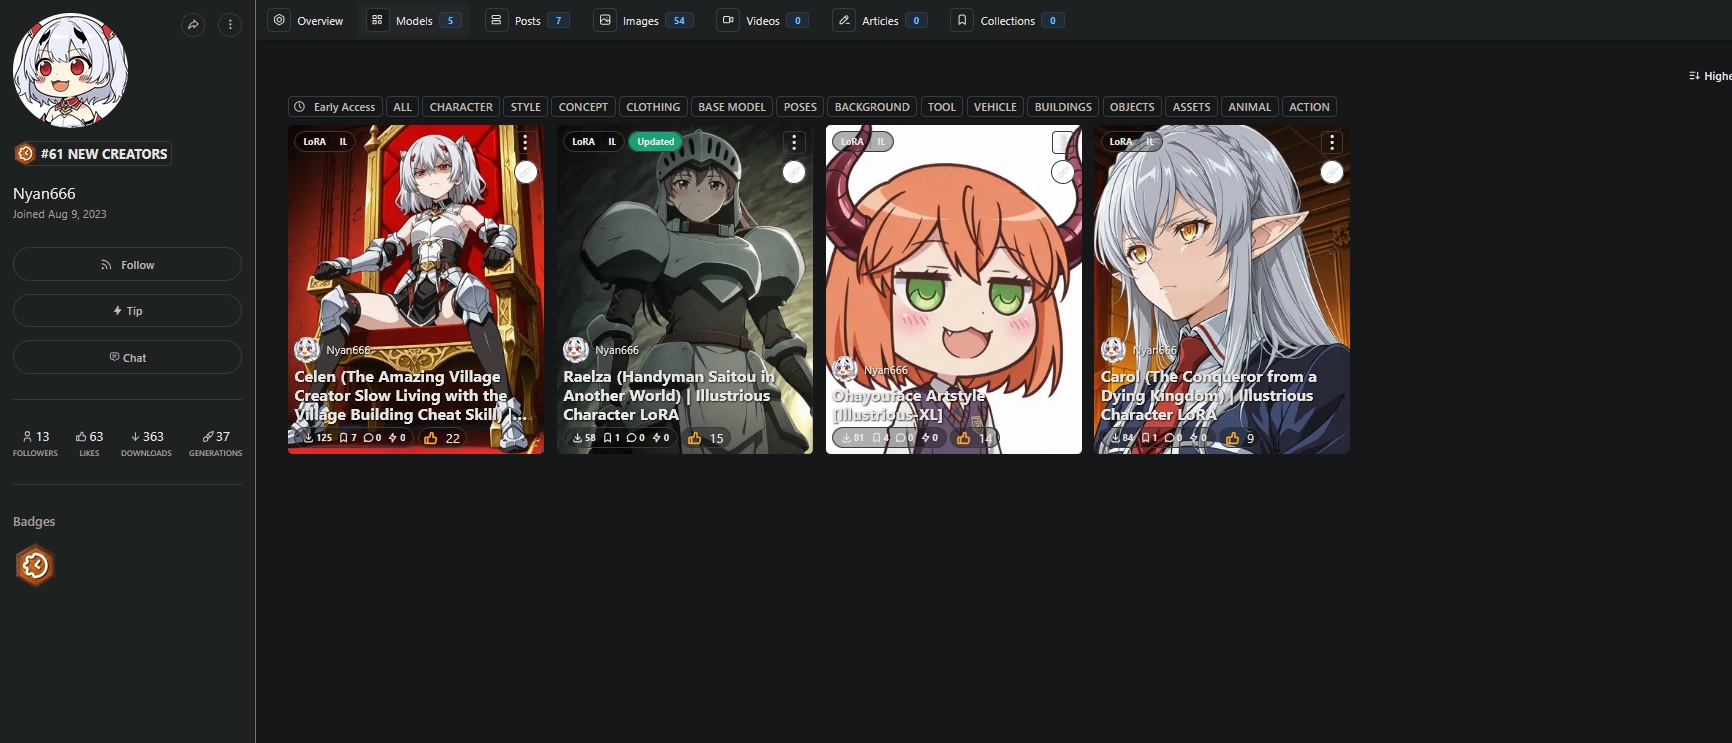The width and height of the screenshot is (1732, 743).
Task: Click the #61 New Creators rank badge
Action: click(x=92, y=154)
